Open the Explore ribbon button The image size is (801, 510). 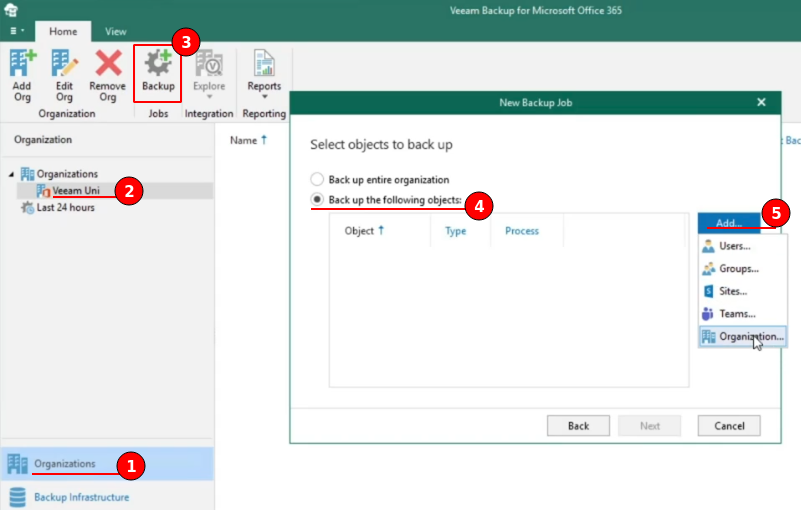pyautogui.click(x=209, y=75)
